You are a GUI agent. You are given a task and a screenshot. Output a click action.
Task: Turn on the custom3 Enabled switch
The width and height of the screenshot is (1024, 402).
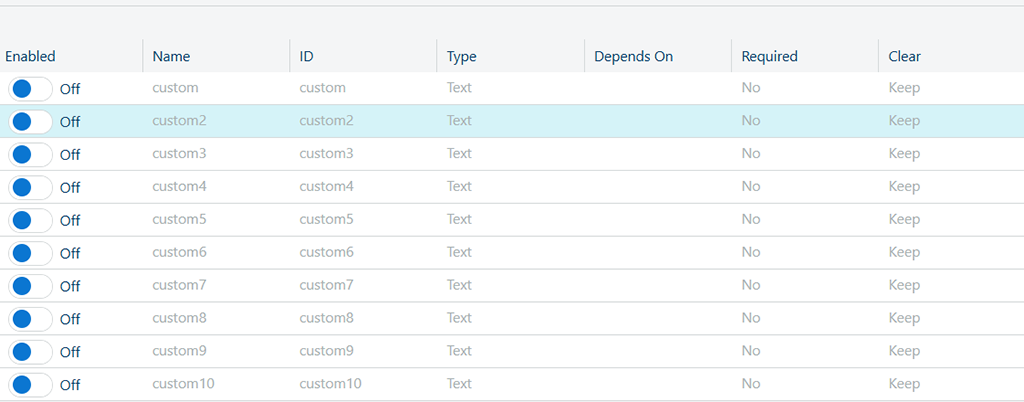click(x=30, y=155)
